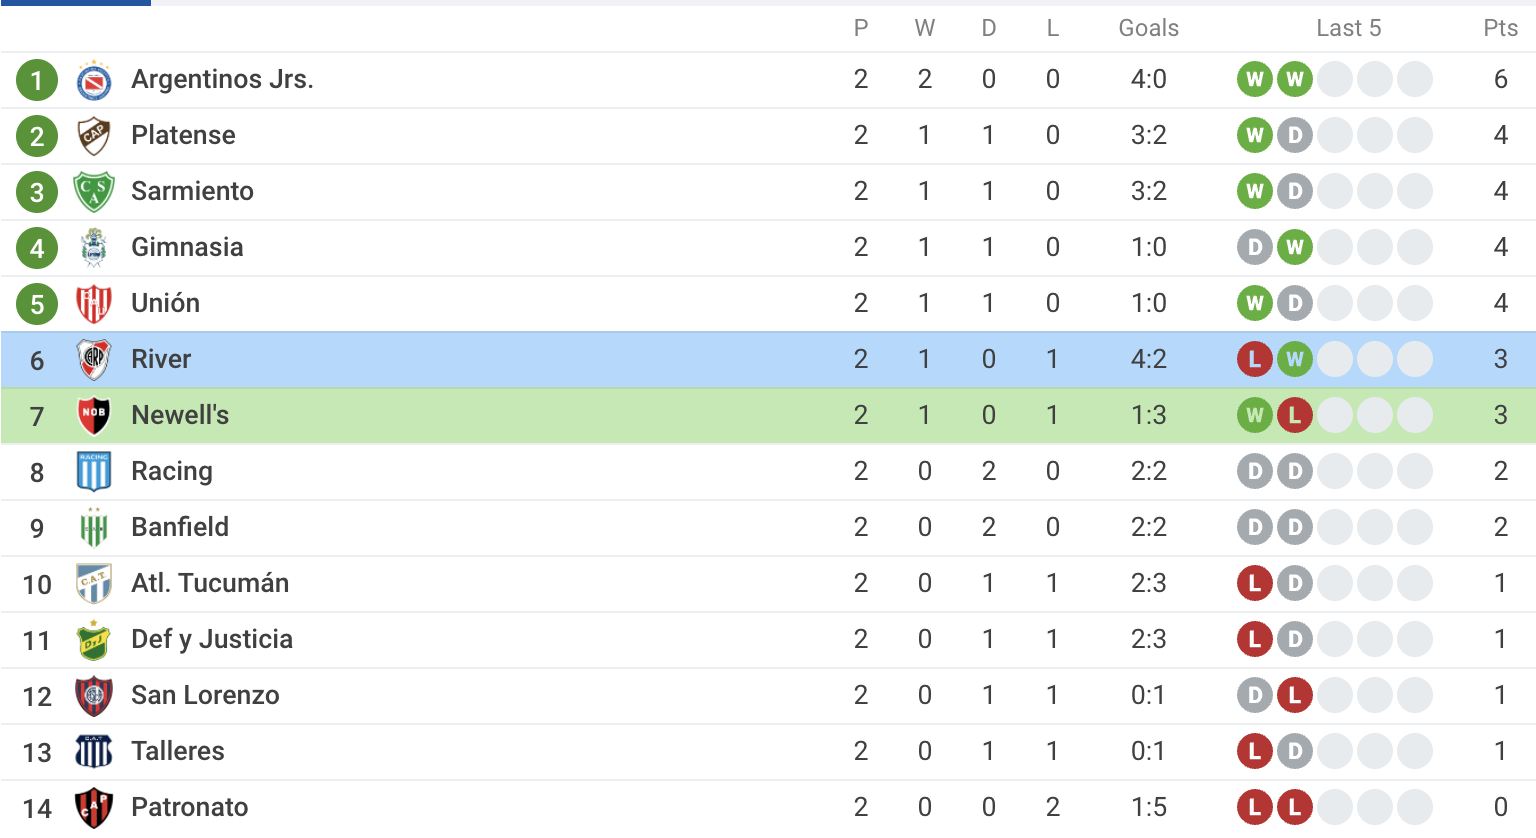This screenshot has width=1536, height=838.
Task: Click the Racing striped crest
Action: [x=94, y=472]
